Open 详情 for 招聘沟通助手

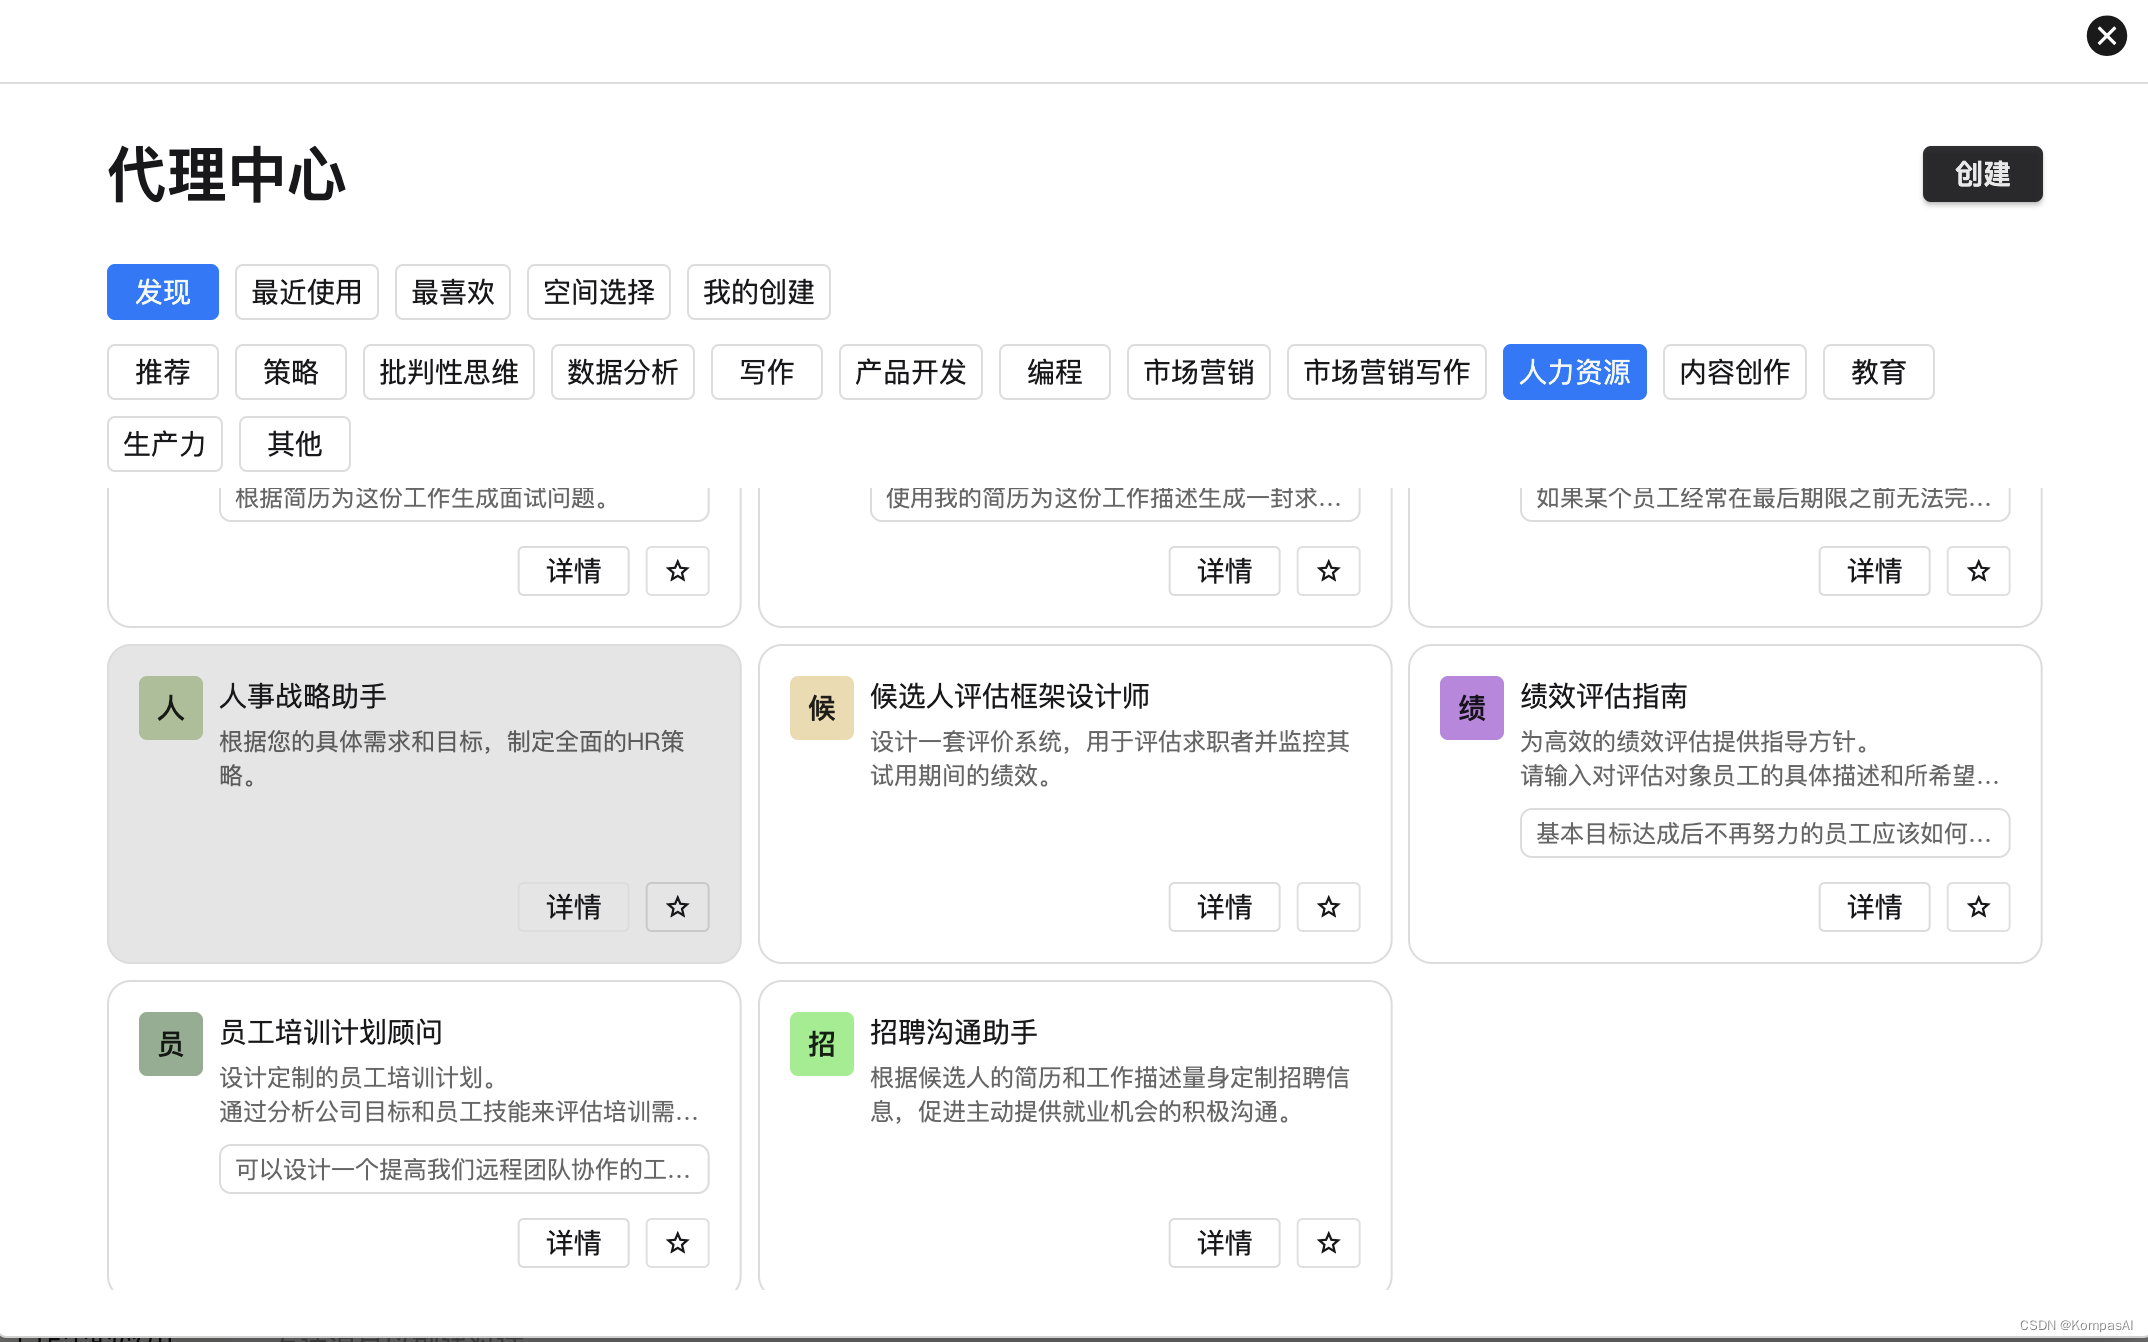coord(1224,1243)
